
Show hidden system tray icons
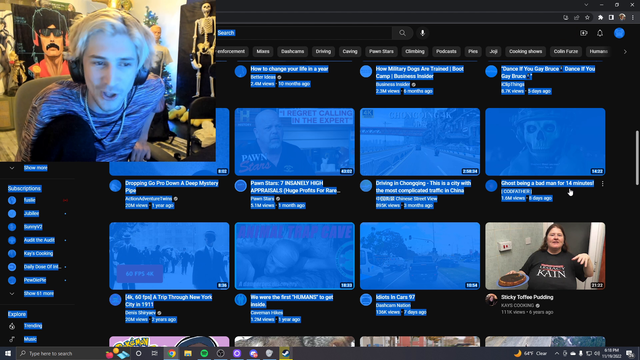click(557, 353)
